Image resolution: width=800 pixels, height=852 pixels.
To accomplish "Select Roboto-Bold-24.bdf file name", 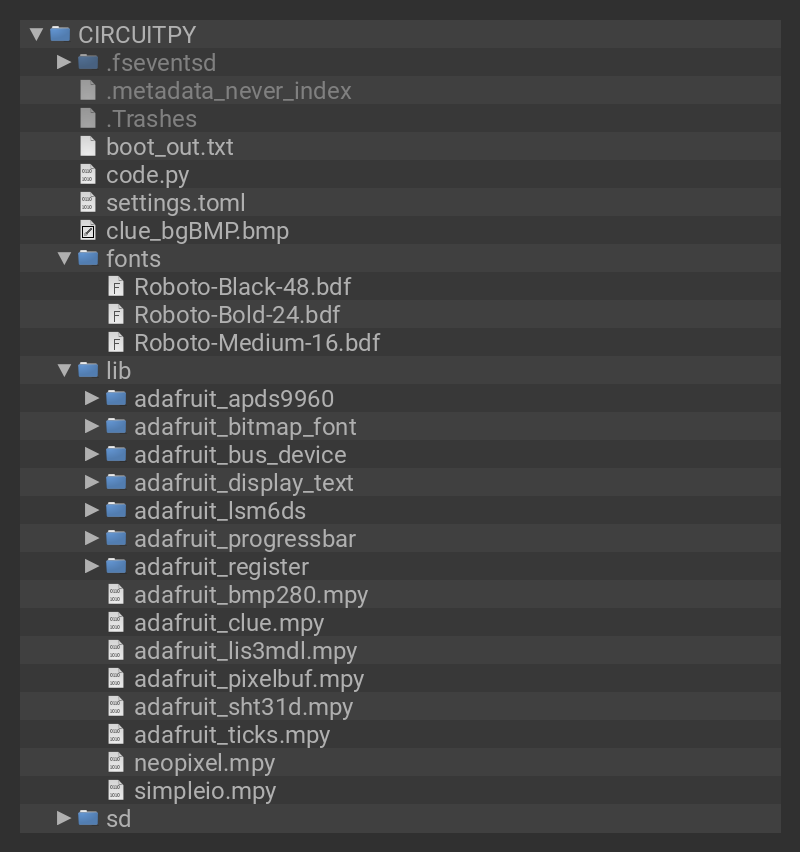I will 237,315.
